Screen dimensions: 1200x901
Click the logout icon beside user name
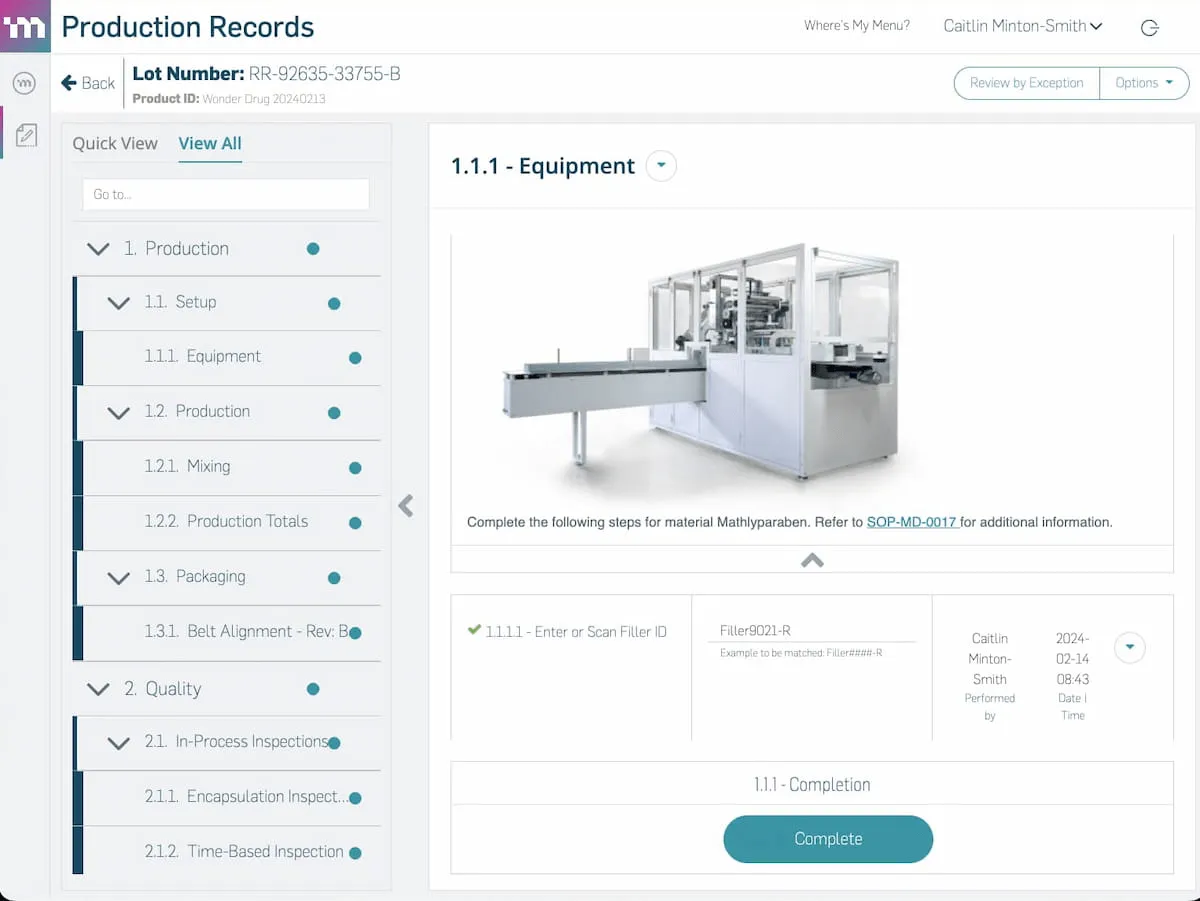(1150, 27)
